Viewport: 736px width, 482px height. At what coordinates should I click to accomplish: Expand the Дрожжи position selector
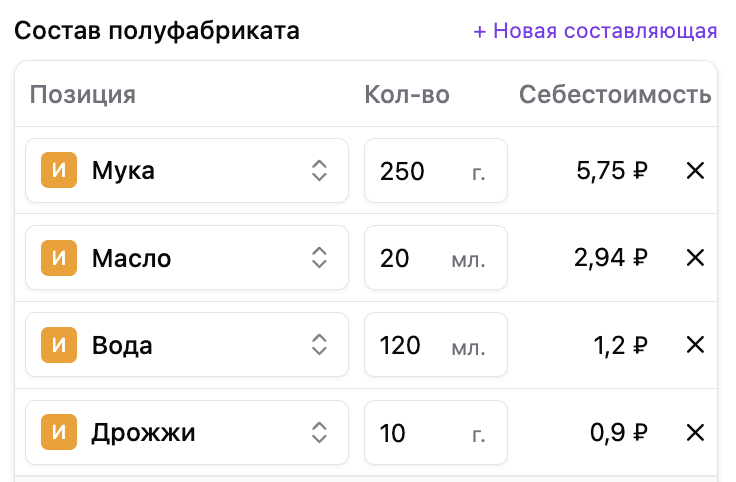pos(319,432)
